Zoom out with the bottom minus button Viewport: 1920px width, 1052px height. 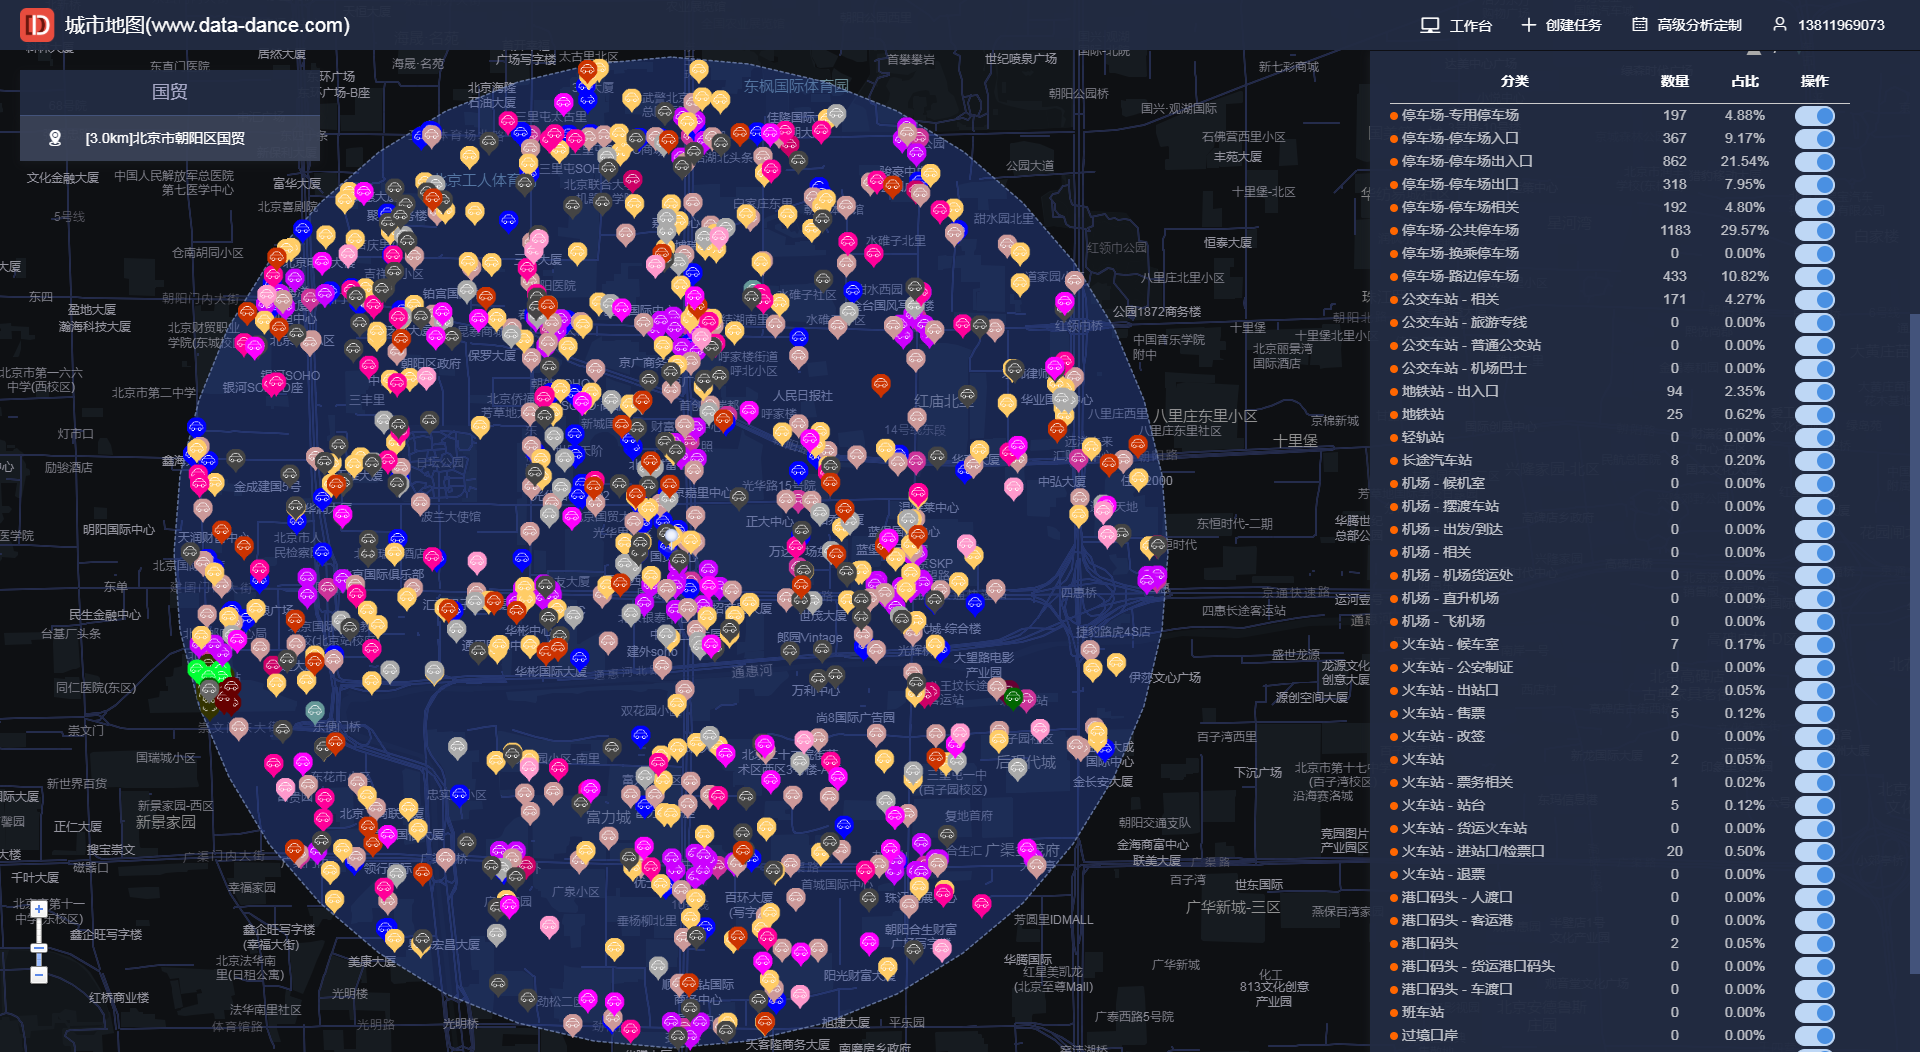click(39, 975)
